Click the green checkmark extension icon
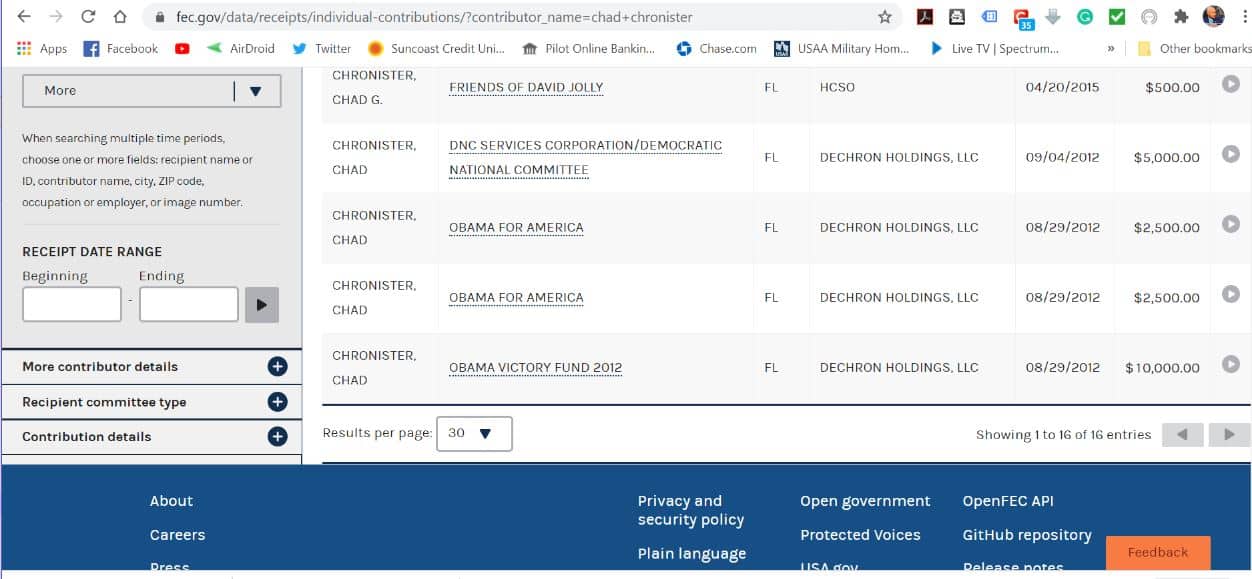Image resolution: width=1252 pixels, height=579 pixels. pyautogui.click(x=1117, y=17)
